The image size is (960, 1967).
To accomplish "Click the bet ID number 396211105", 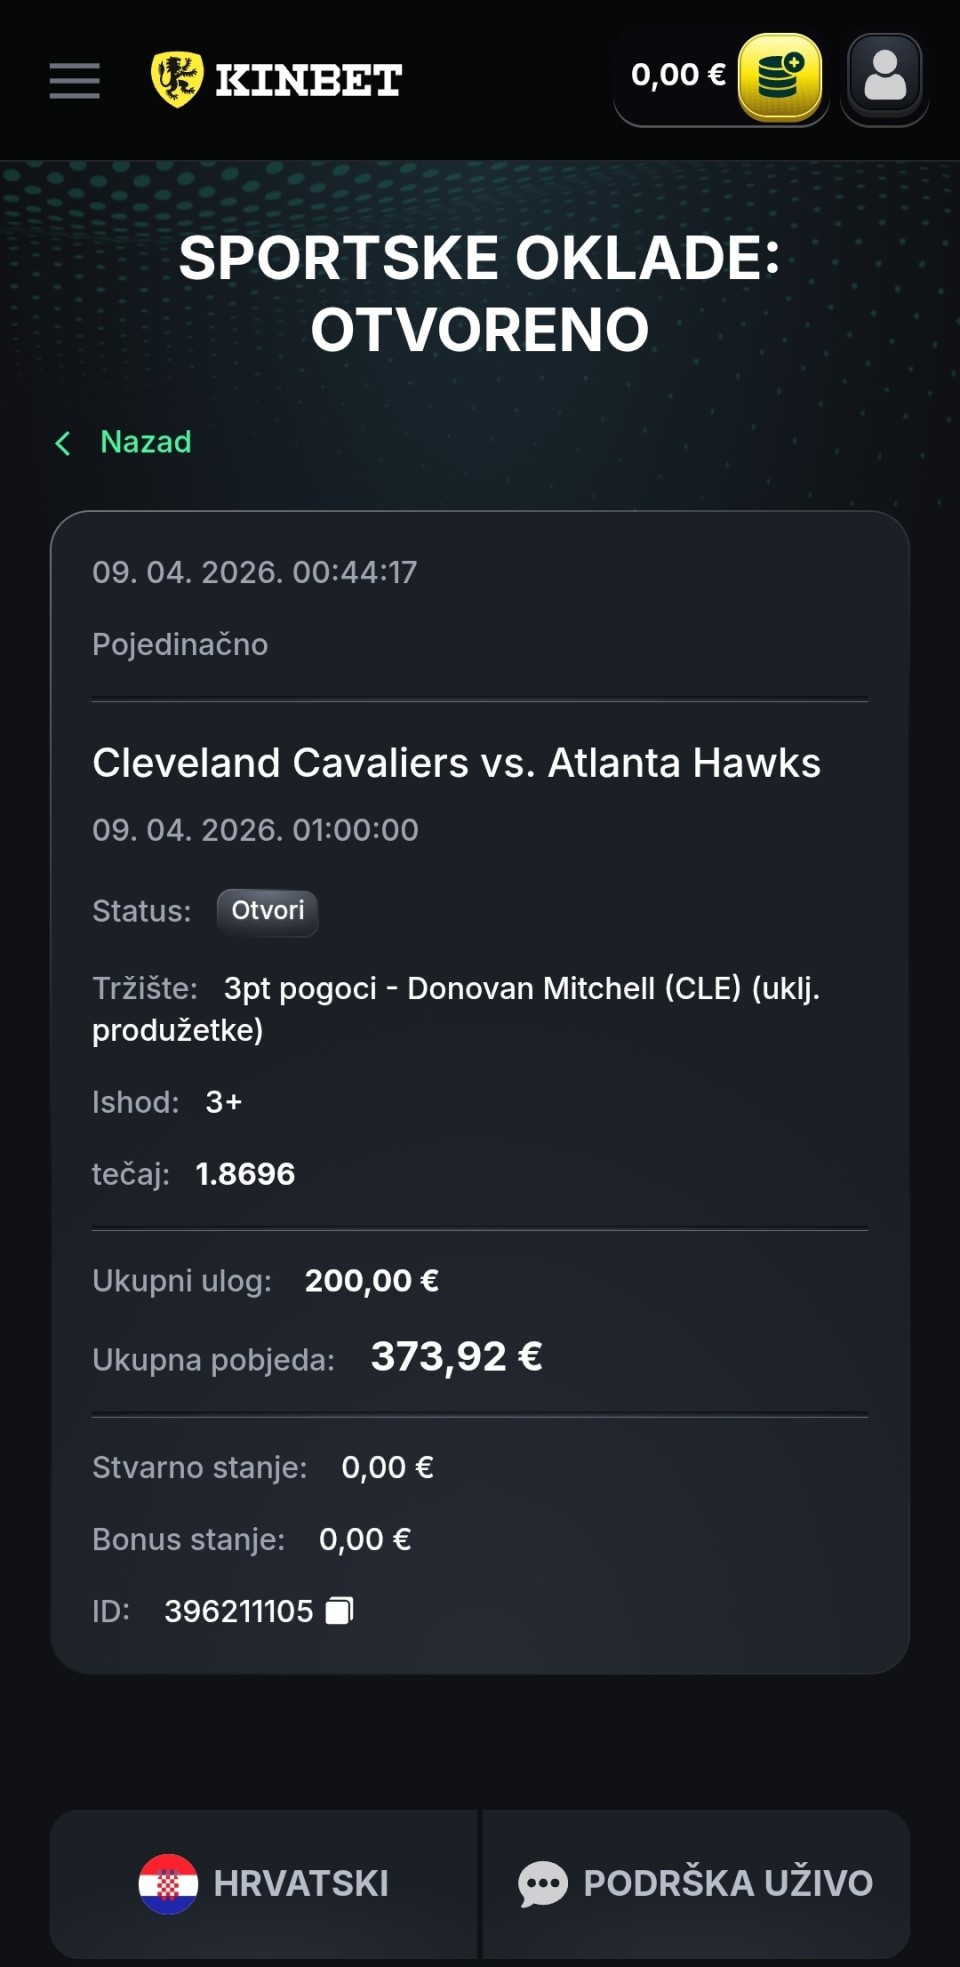I will tap(238, 1611).
